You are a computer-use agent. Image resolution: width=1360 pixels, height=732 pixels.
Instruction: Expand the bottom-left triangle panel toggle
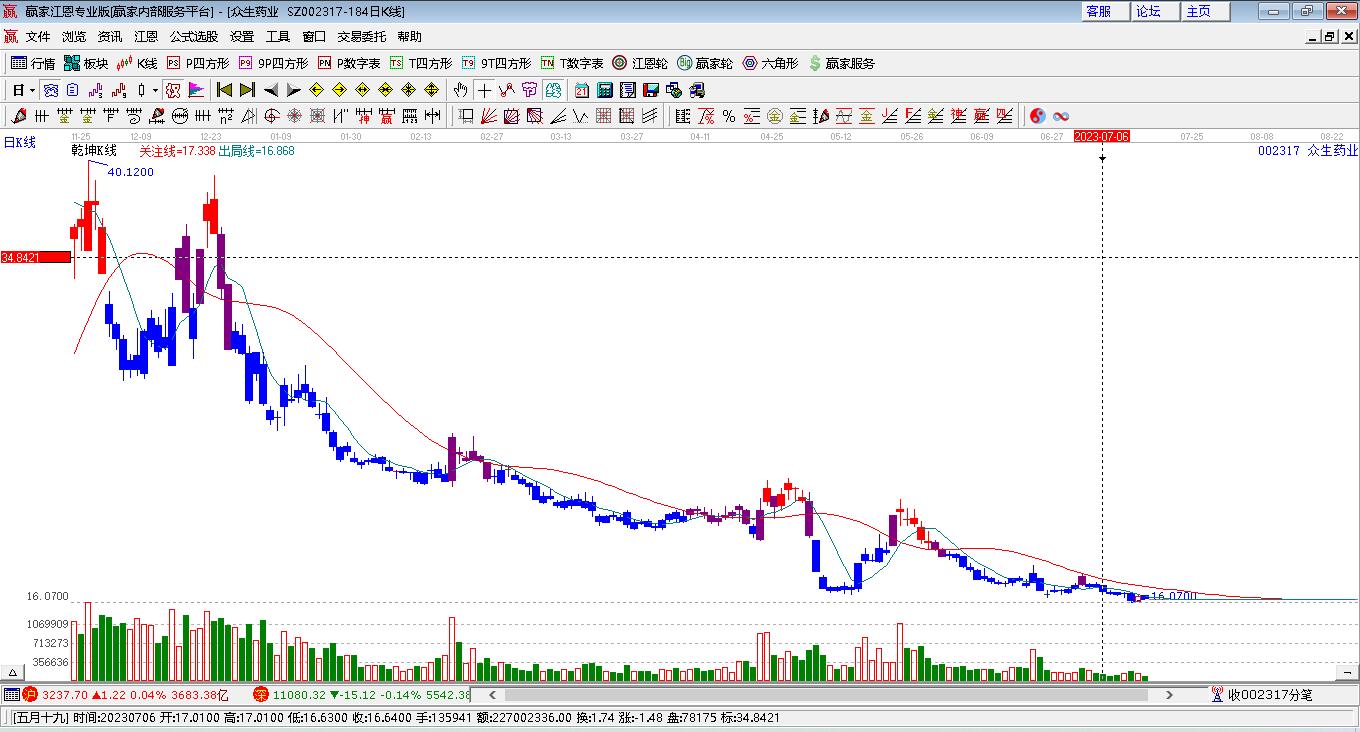13,673
